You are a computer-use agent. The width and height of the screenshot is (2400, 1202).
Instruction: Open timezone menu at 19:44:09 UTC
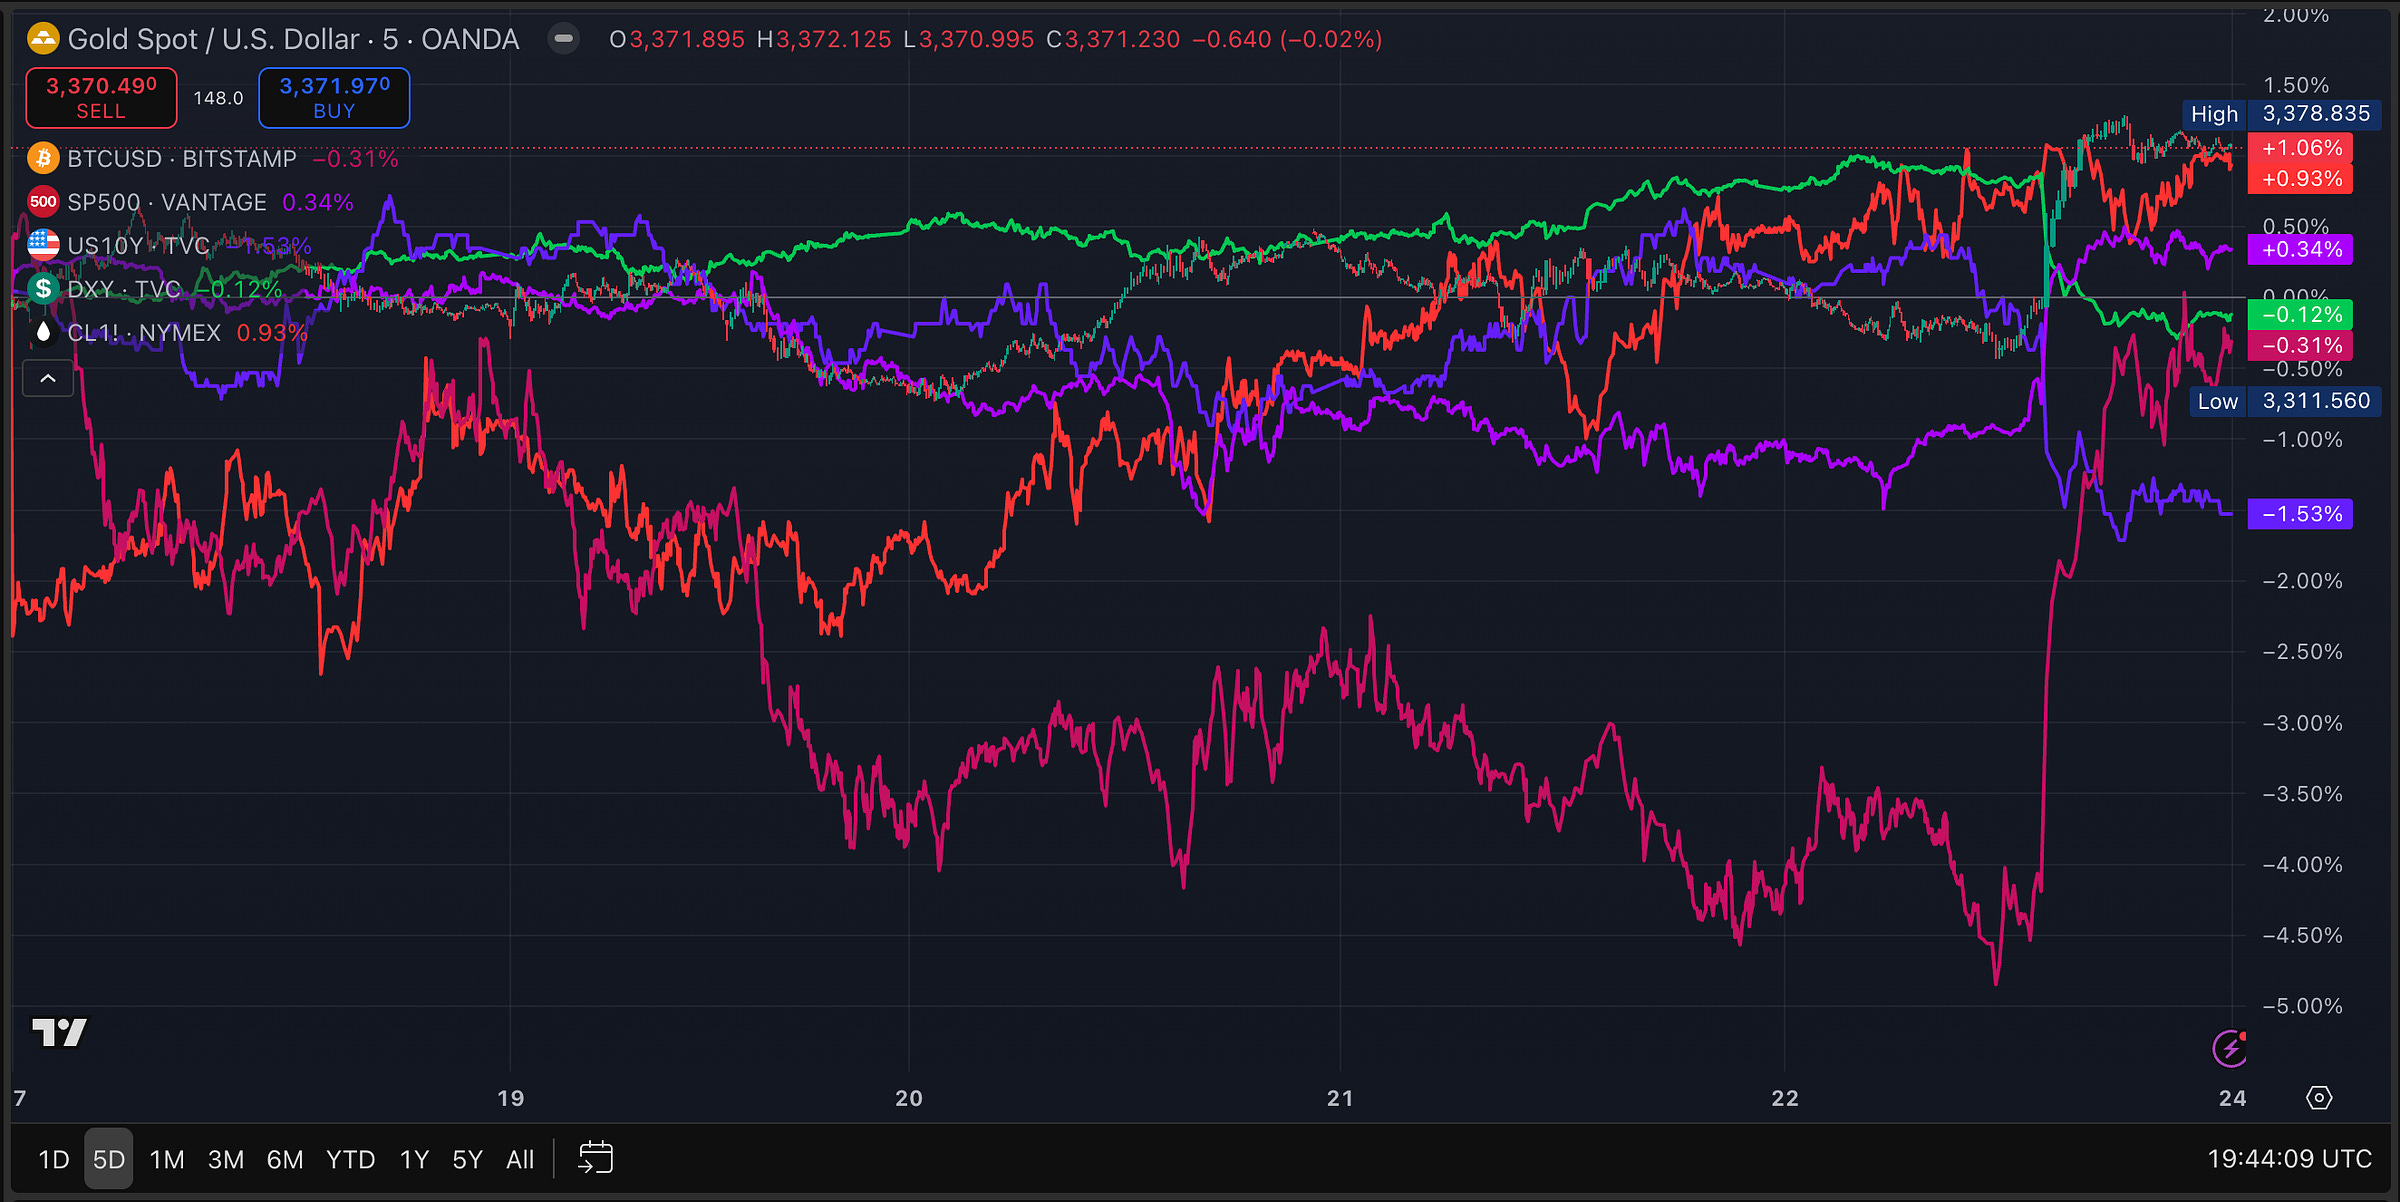click(2289, 1159)
